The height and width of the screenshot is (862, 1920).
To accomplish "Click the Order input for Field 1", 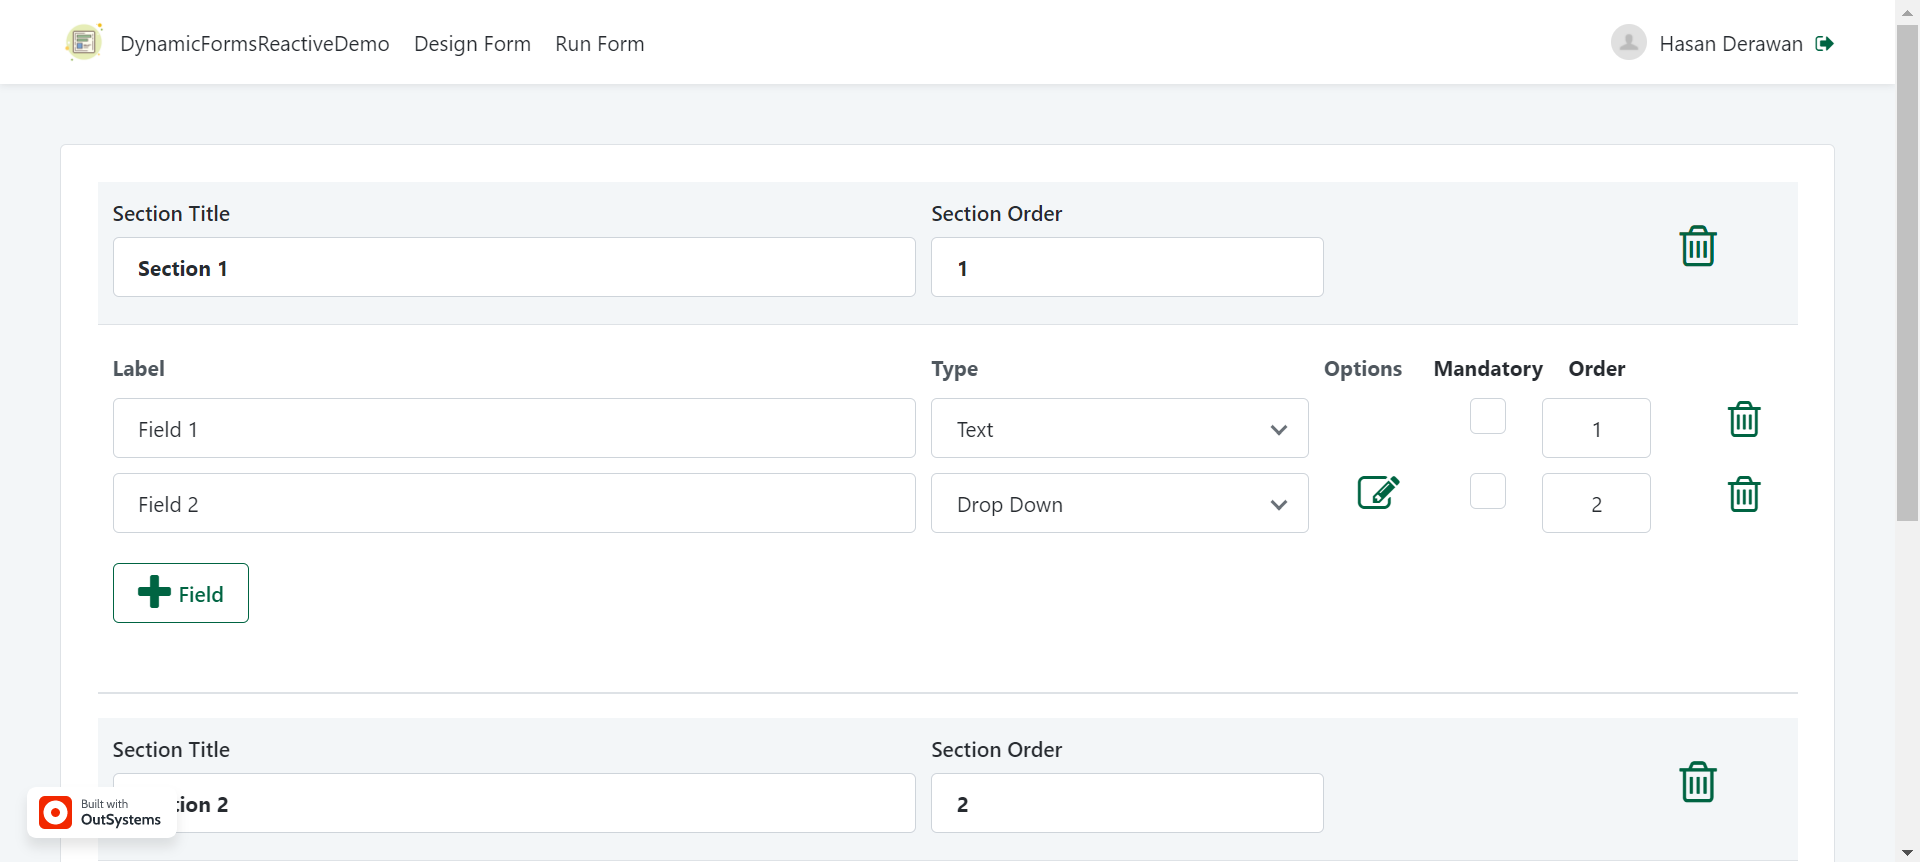I will (x=1596, y=428).
